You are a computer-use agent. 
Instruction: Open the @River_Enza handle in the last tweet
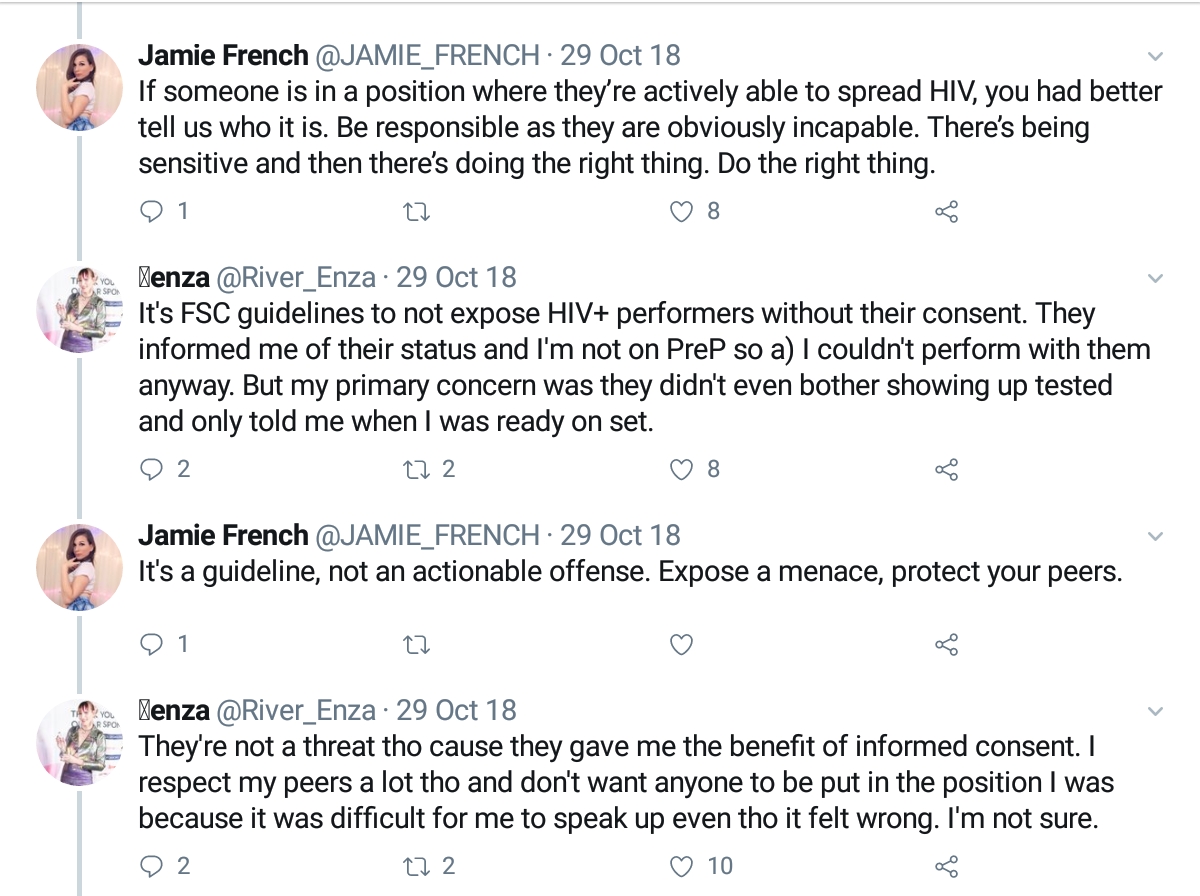tap(296, 711)
